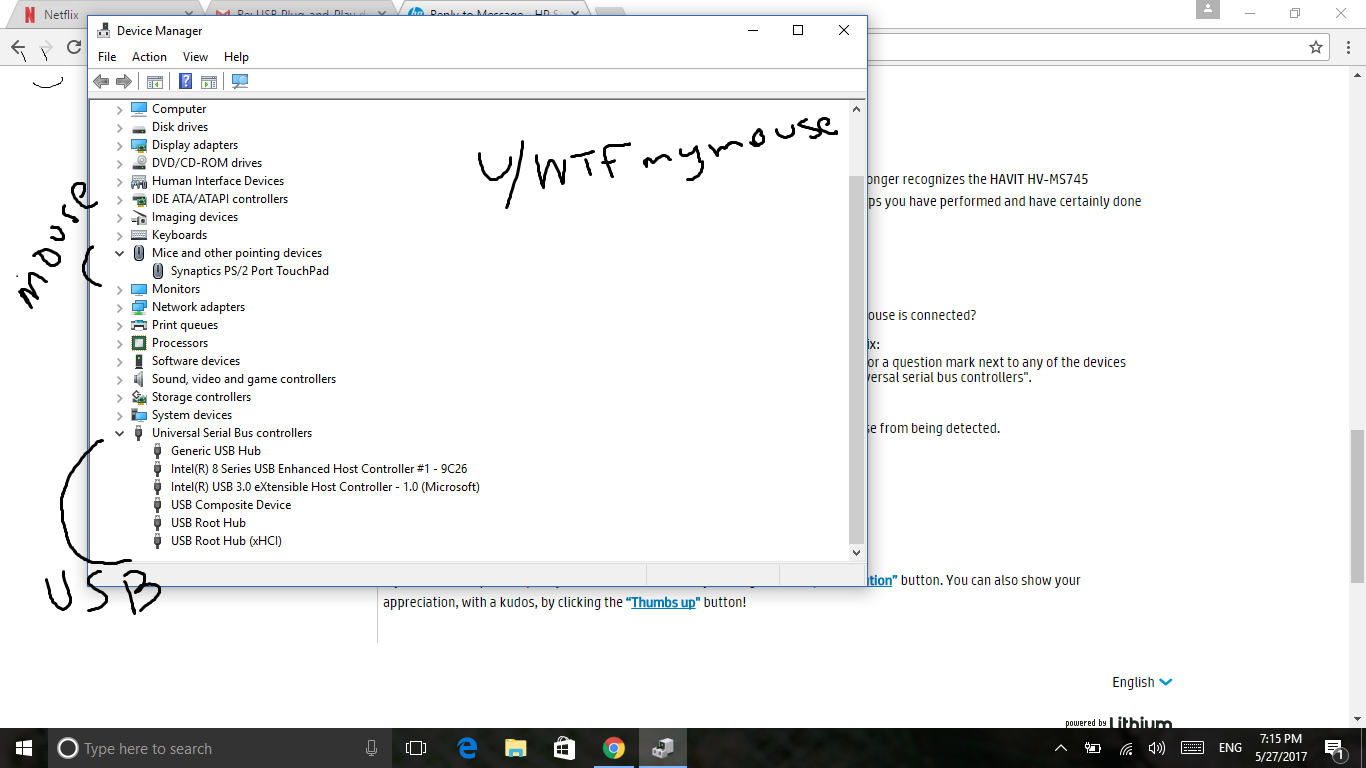Collapse the Universal Serial Bus controllers category
The height and width of the screenshot is (768, 1366).
pos(119,432)
